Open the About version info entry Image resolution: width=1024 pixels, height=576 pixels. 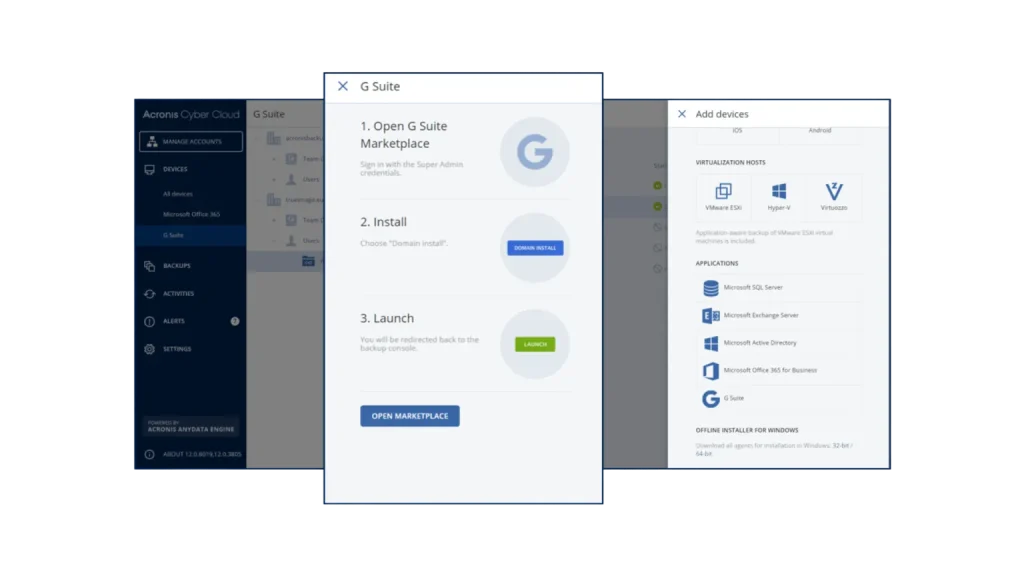(x=202, y=455)
